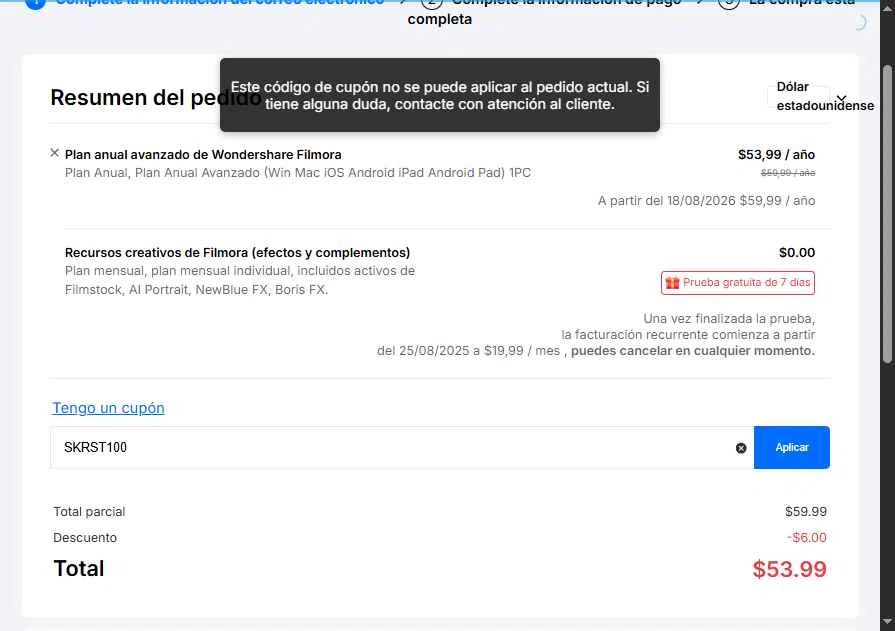
Task: Select 'Plan anual avanzado de Wondershare Filmora' title
Action: tap(203, 155)
